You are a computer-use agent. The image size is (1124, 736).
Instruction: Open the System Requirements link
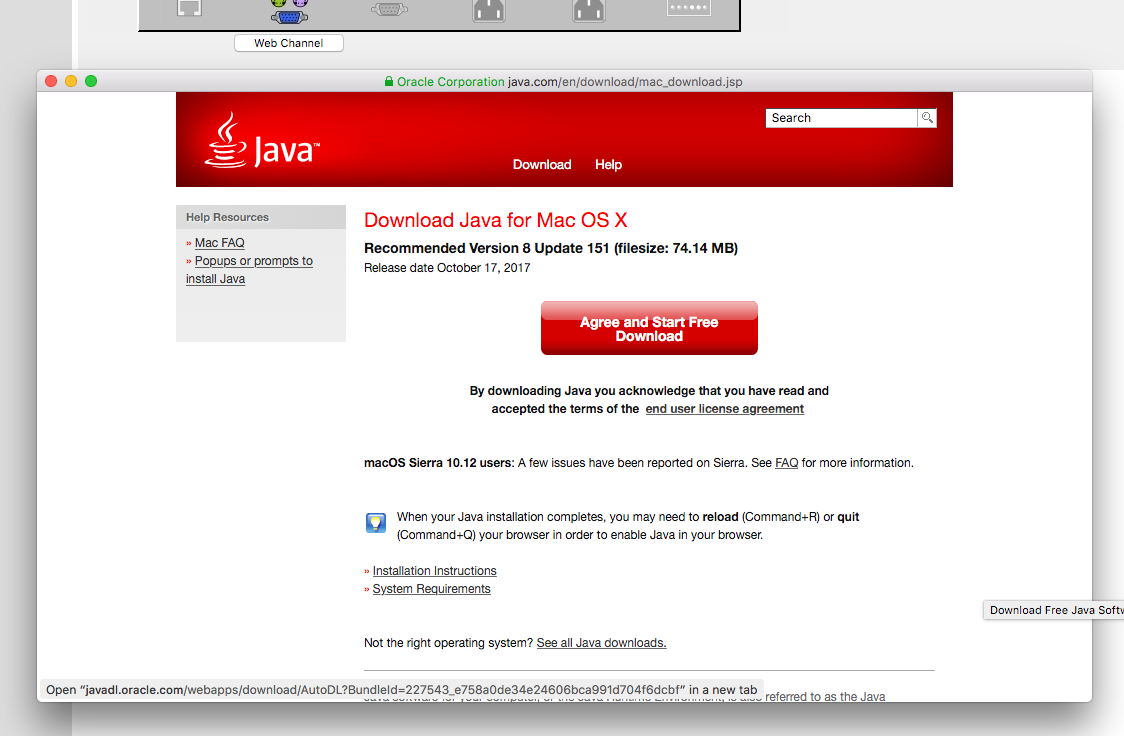pos(432,588)
